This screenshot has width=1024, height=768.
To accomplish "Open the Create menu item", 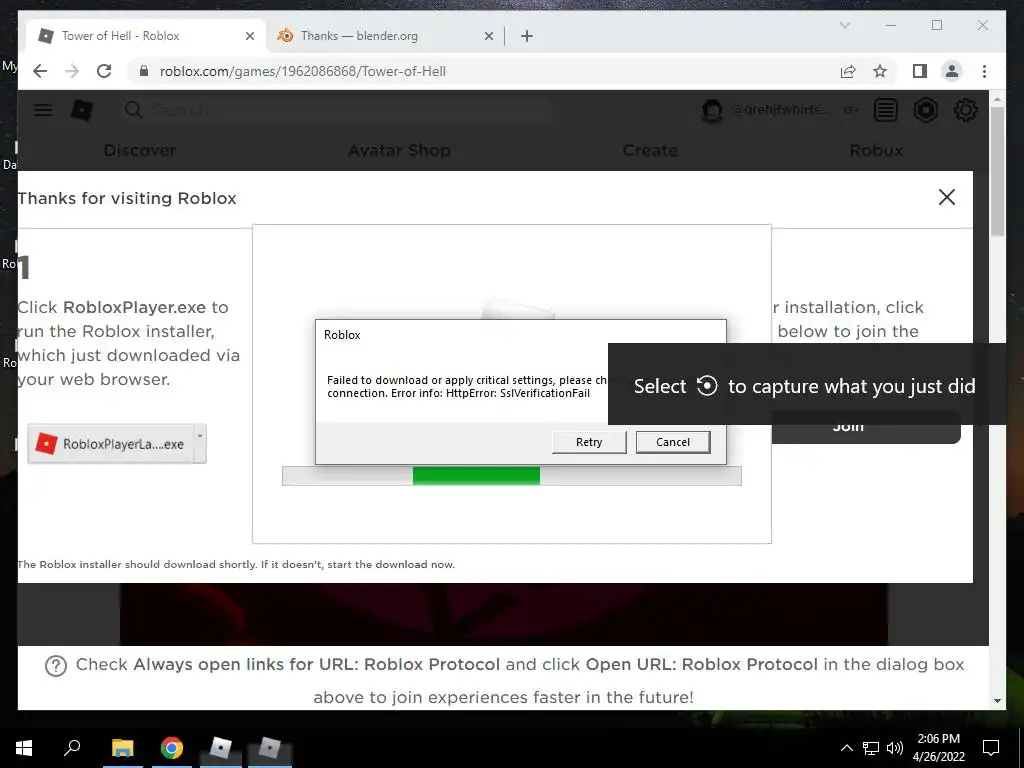I will 650,150.
